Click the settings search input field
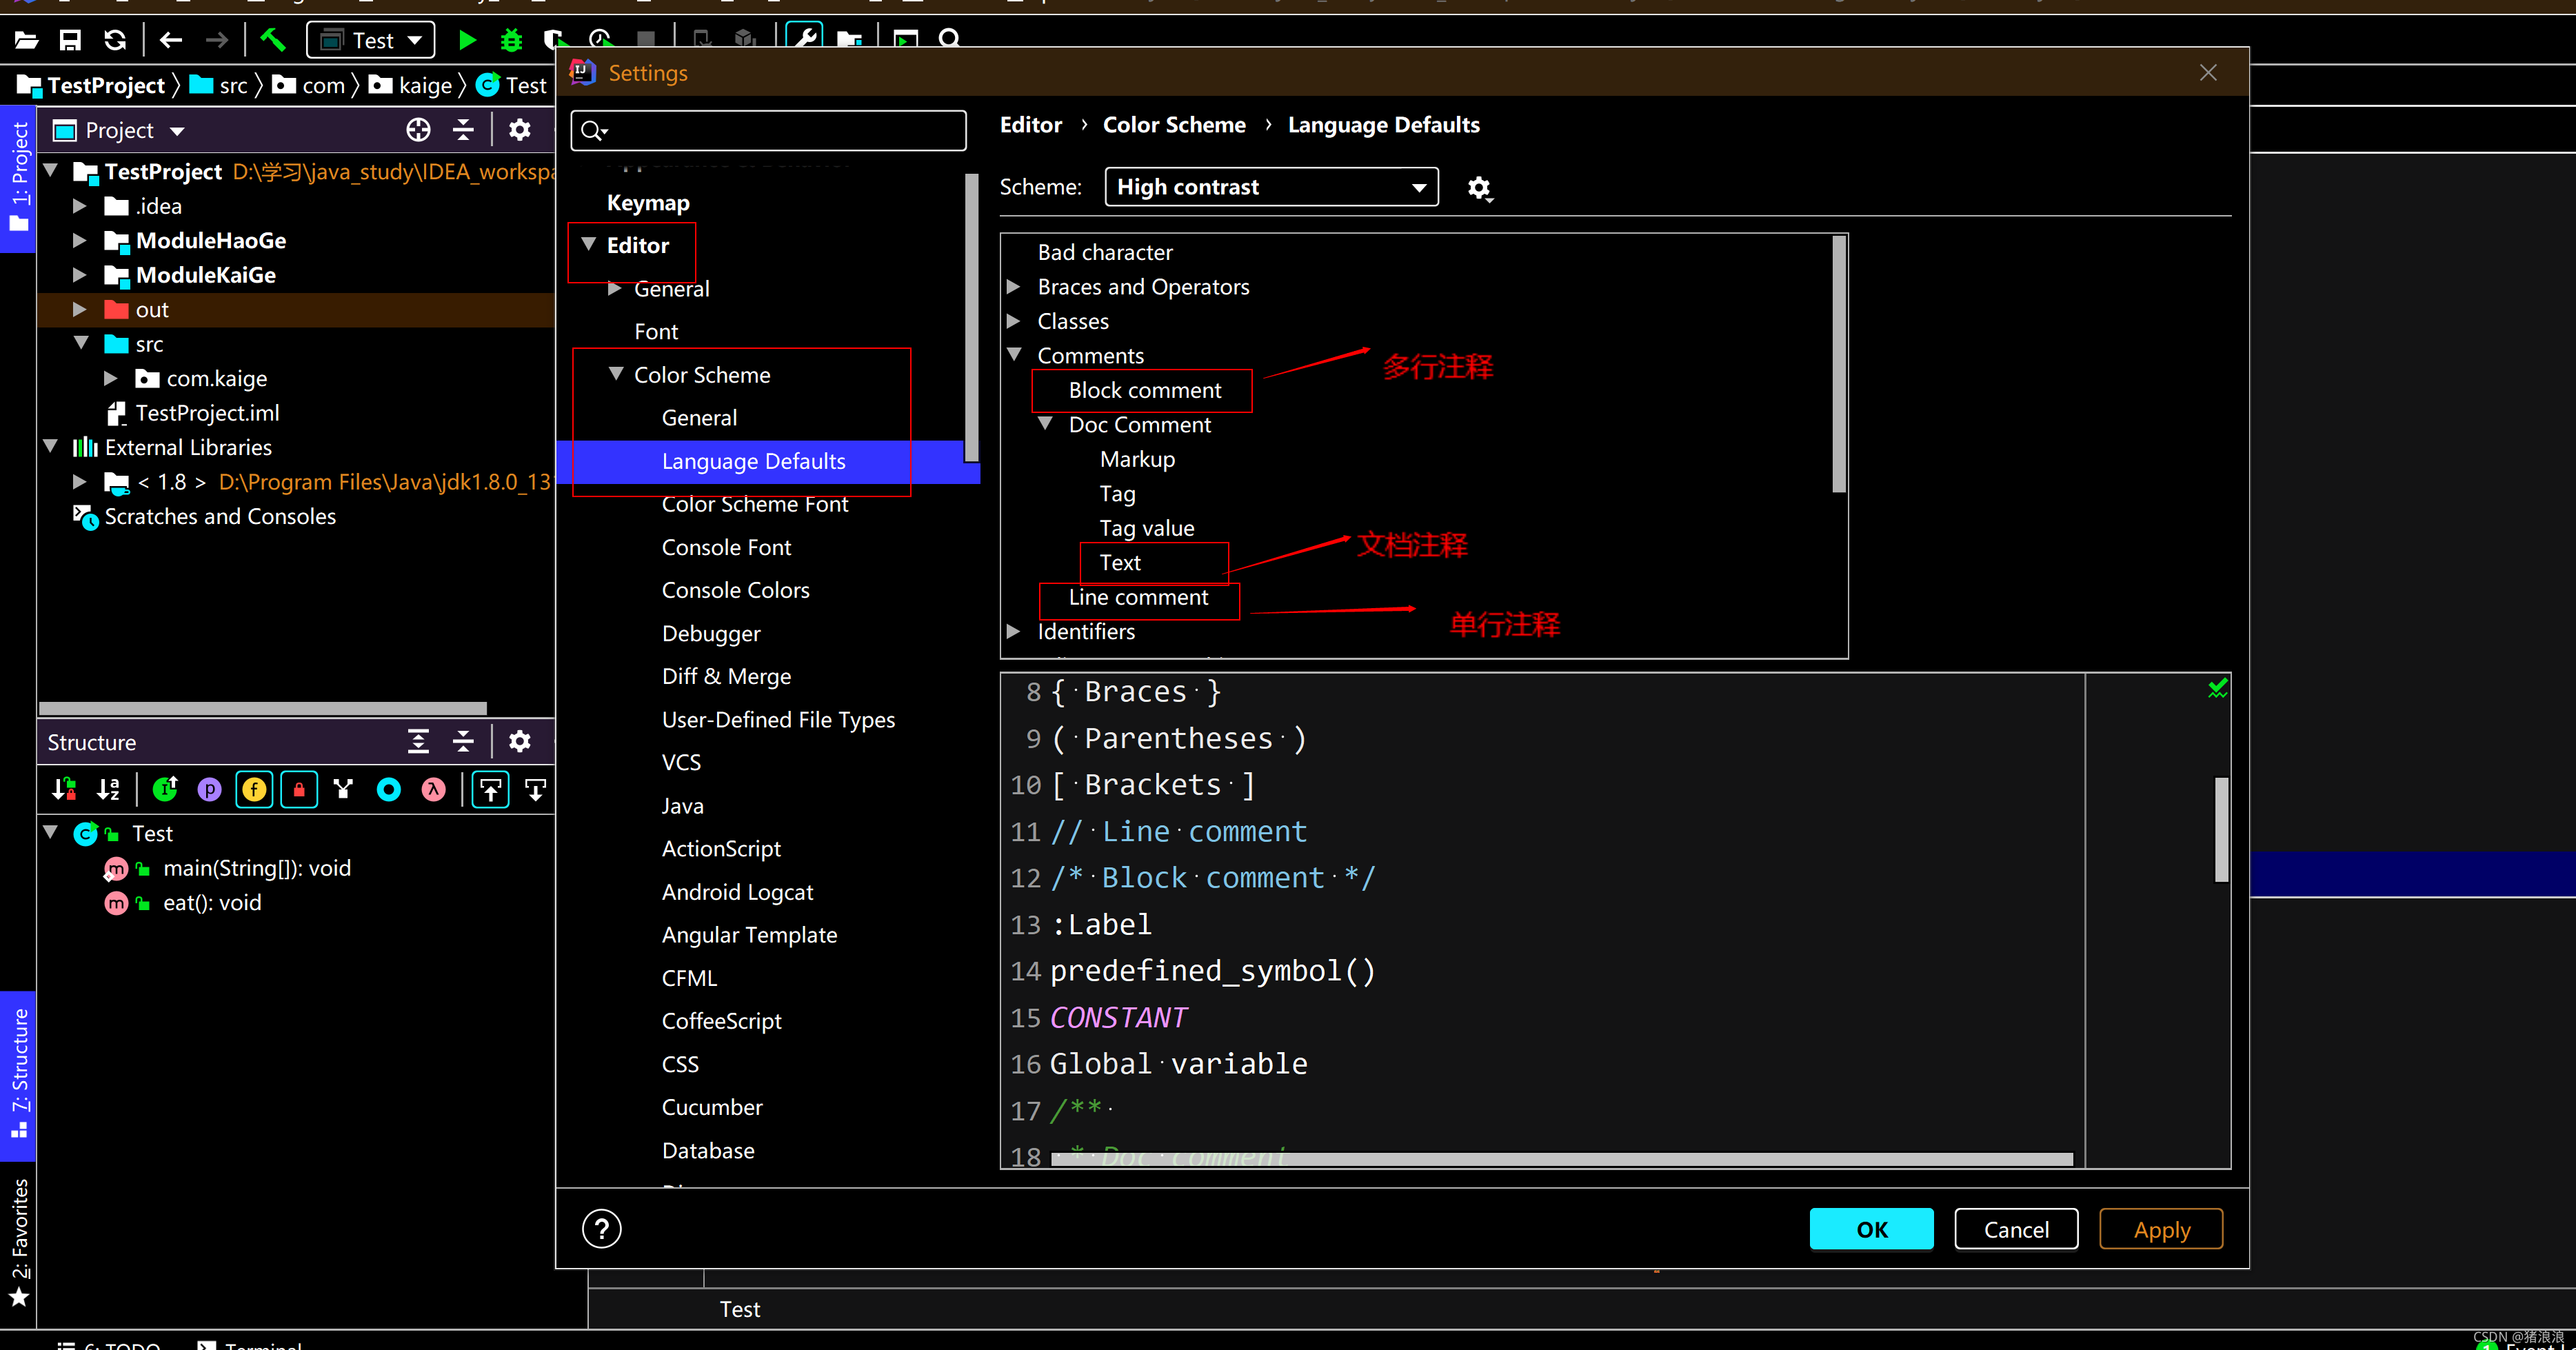 tap(768, 130)
